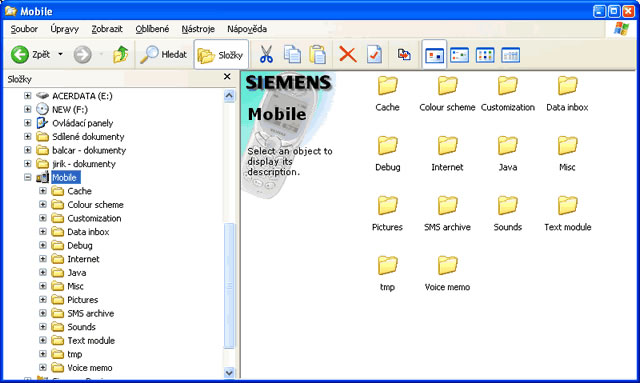Image resolution: width=640 pixels, height=383 pixels.
Task: Select ACERDATA (E:) in the folder tree
Action: click(x=82, y=96)
